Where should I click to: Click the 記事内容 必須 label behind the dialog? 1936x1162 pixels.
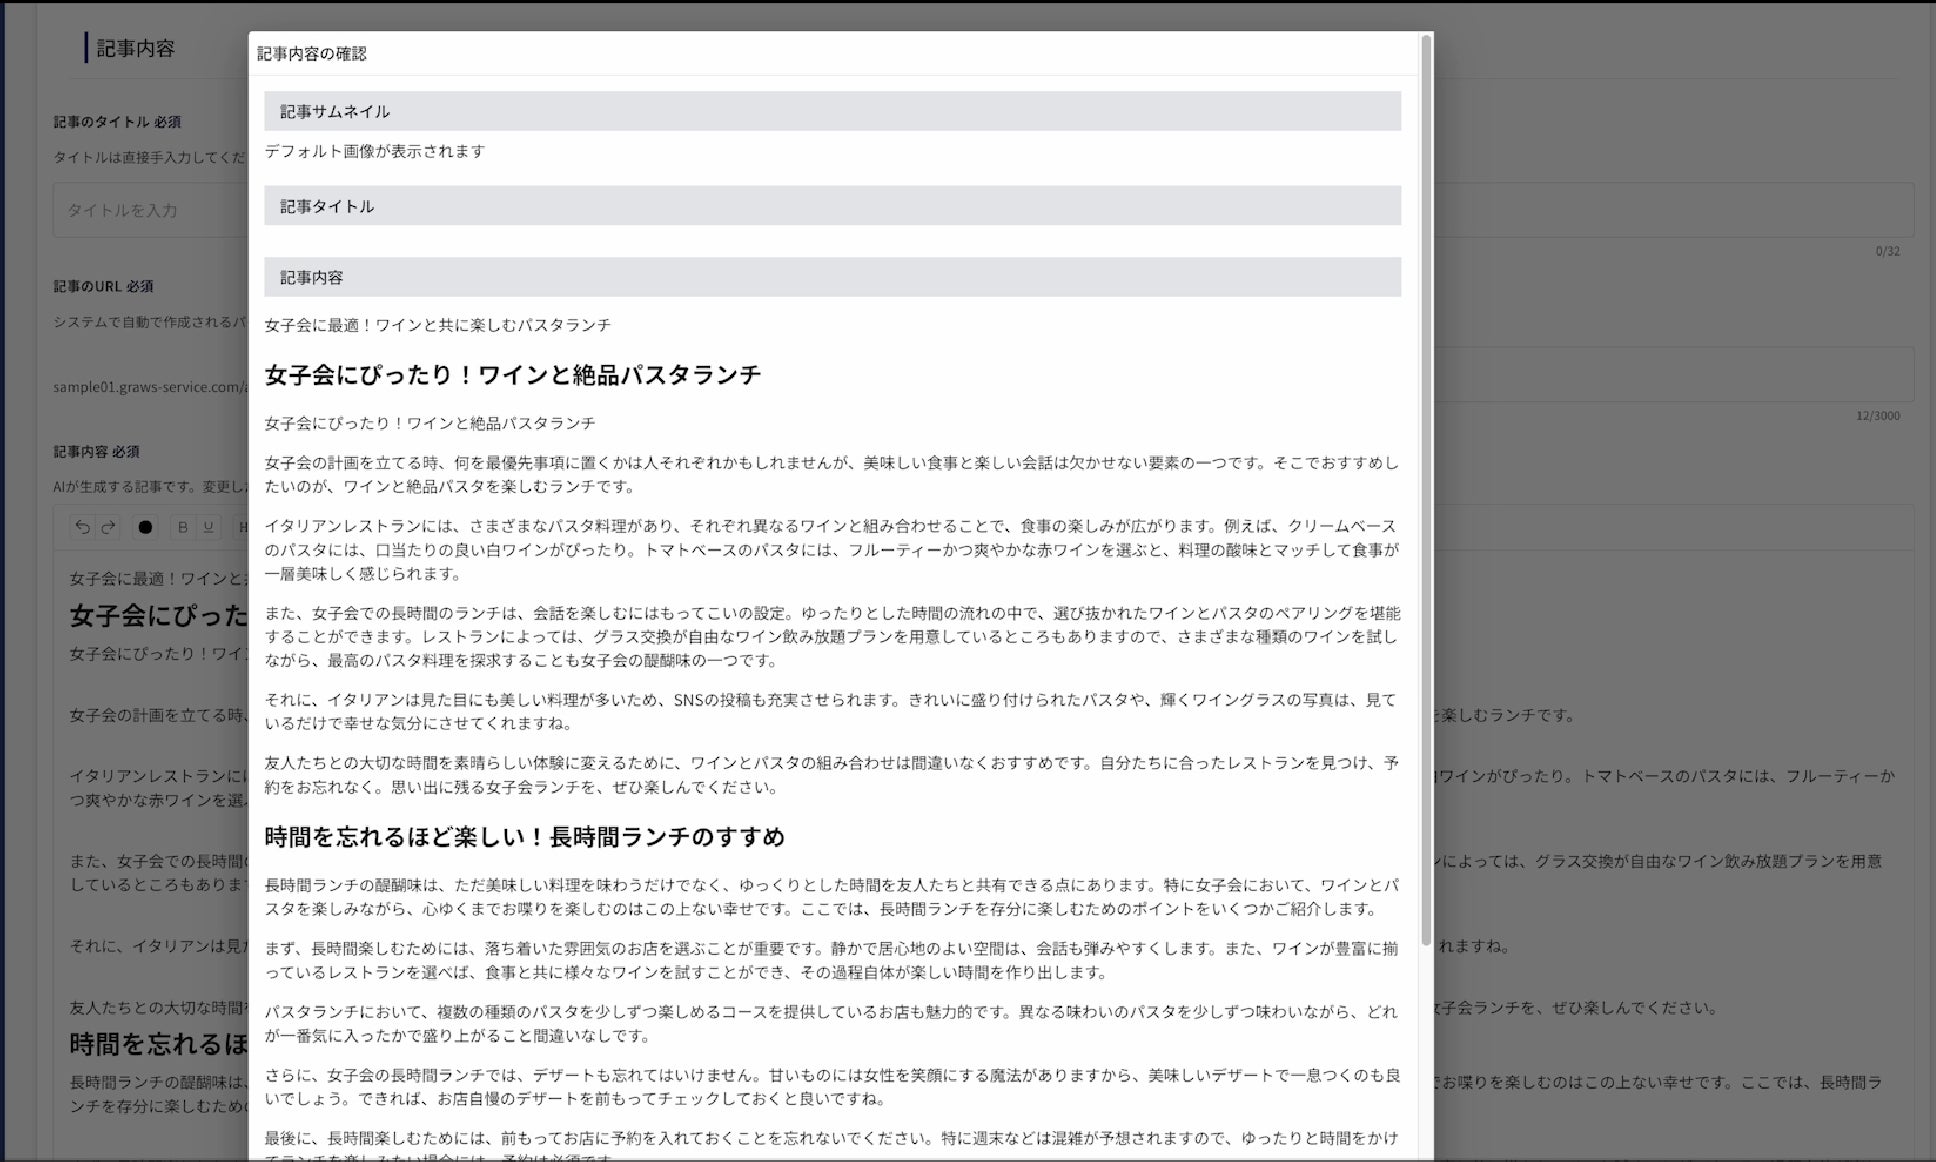pyautogui.click(x=96, y=452)
